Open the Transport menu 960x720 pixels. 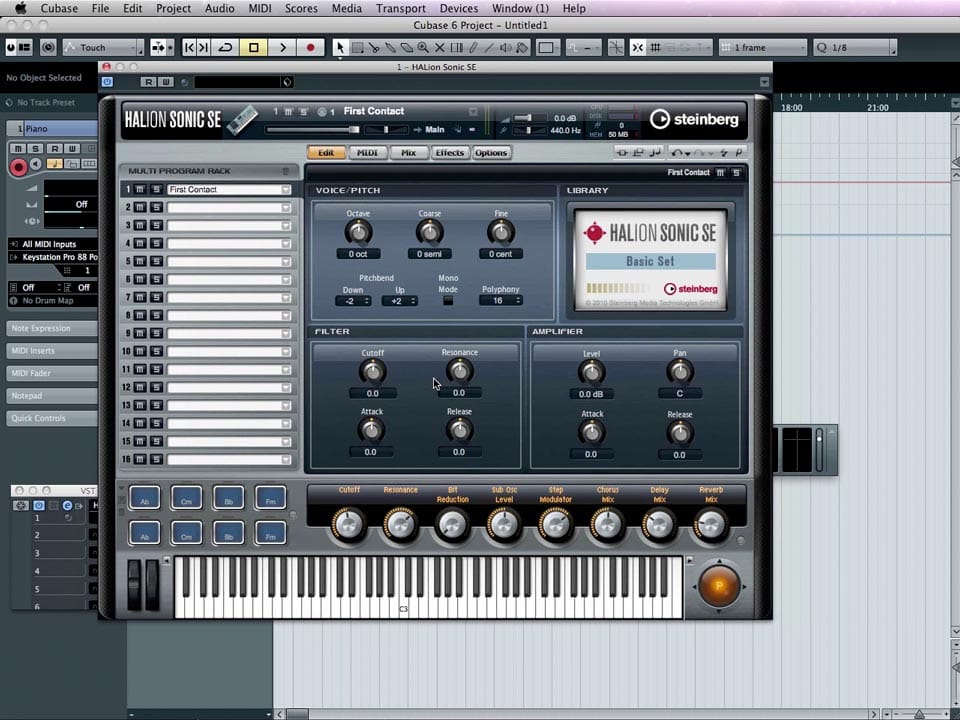click(x=400, y=9)
